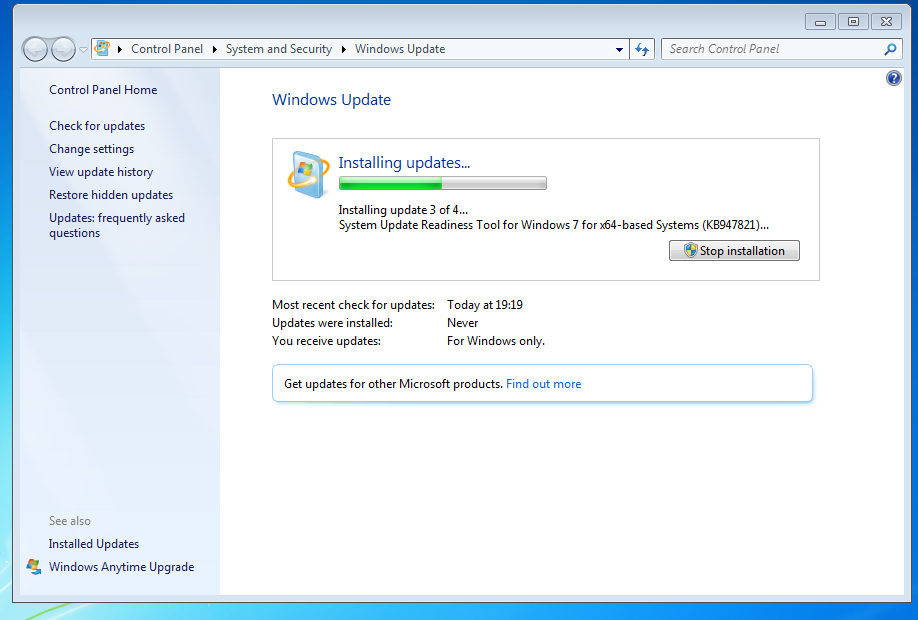
Task: Open Restore hidden updates
Action: click(111, 194)
